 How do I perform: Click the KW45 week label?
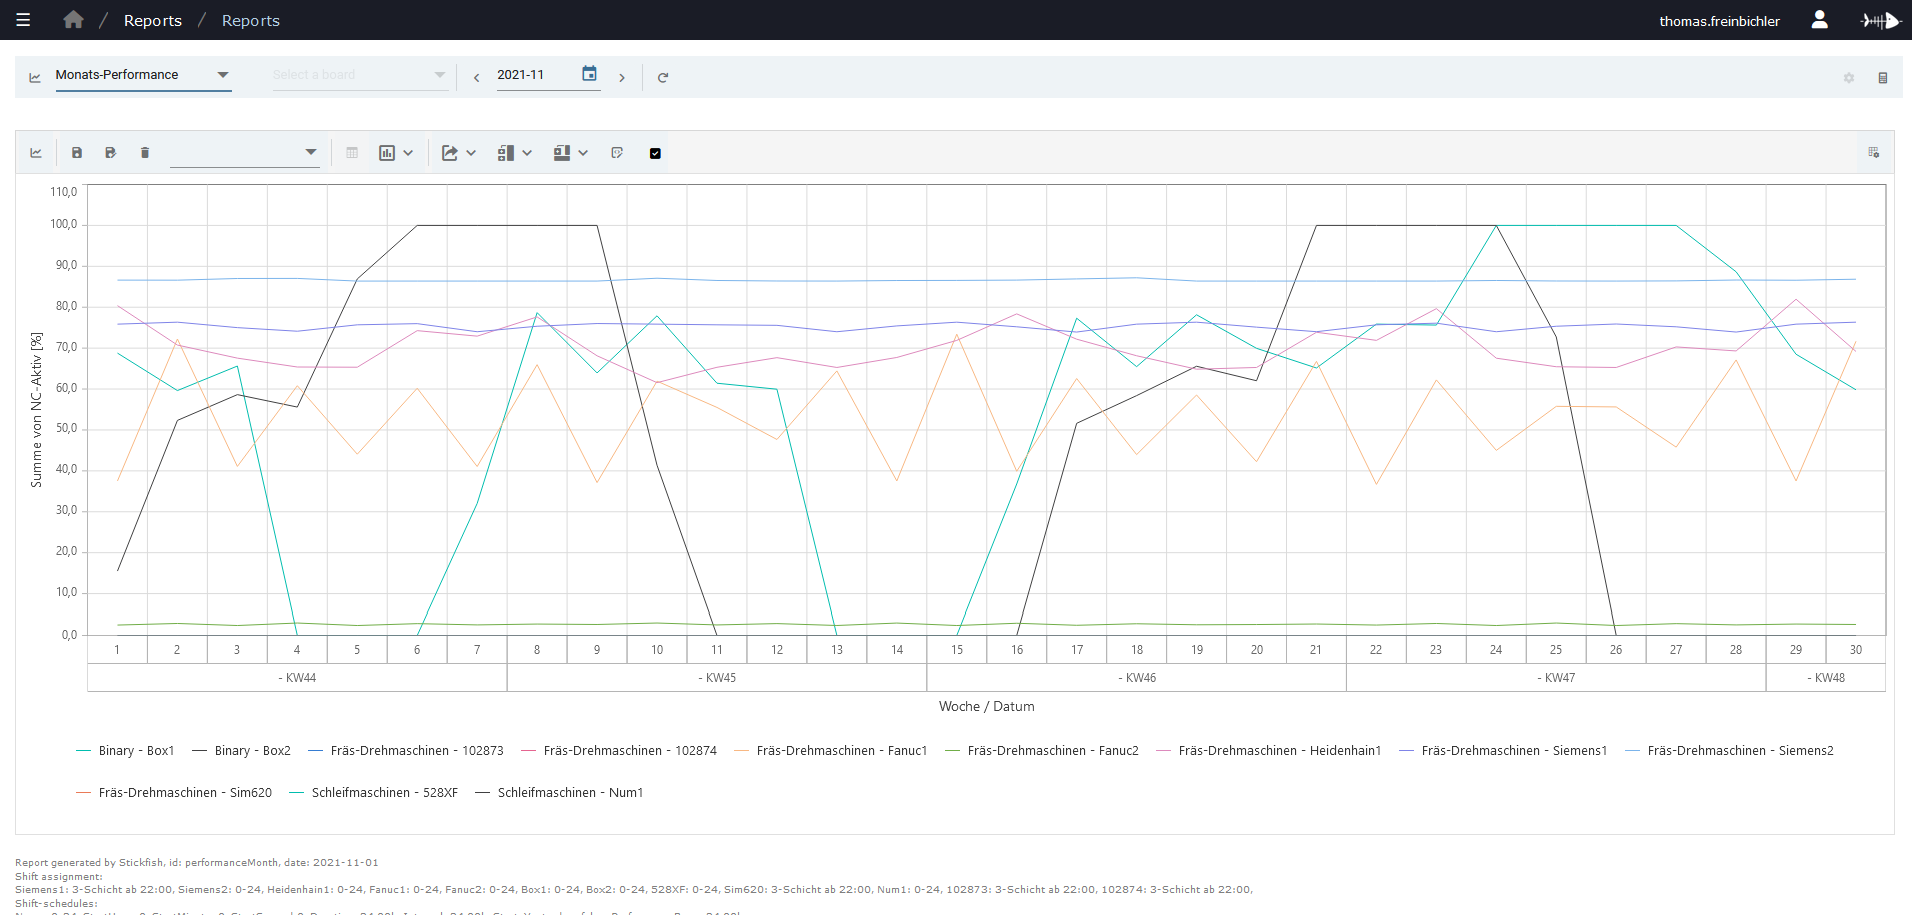click(717, 678)
